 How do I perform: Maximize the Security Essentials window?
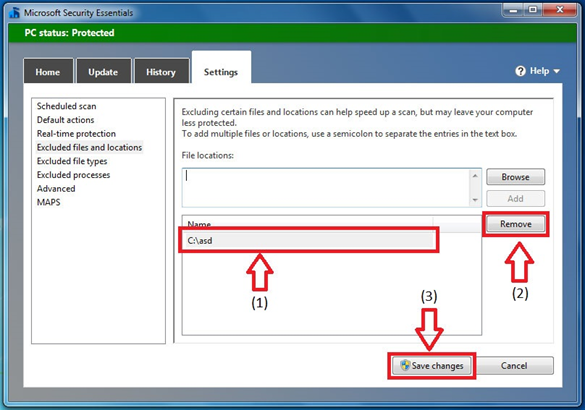click(533, 10)
